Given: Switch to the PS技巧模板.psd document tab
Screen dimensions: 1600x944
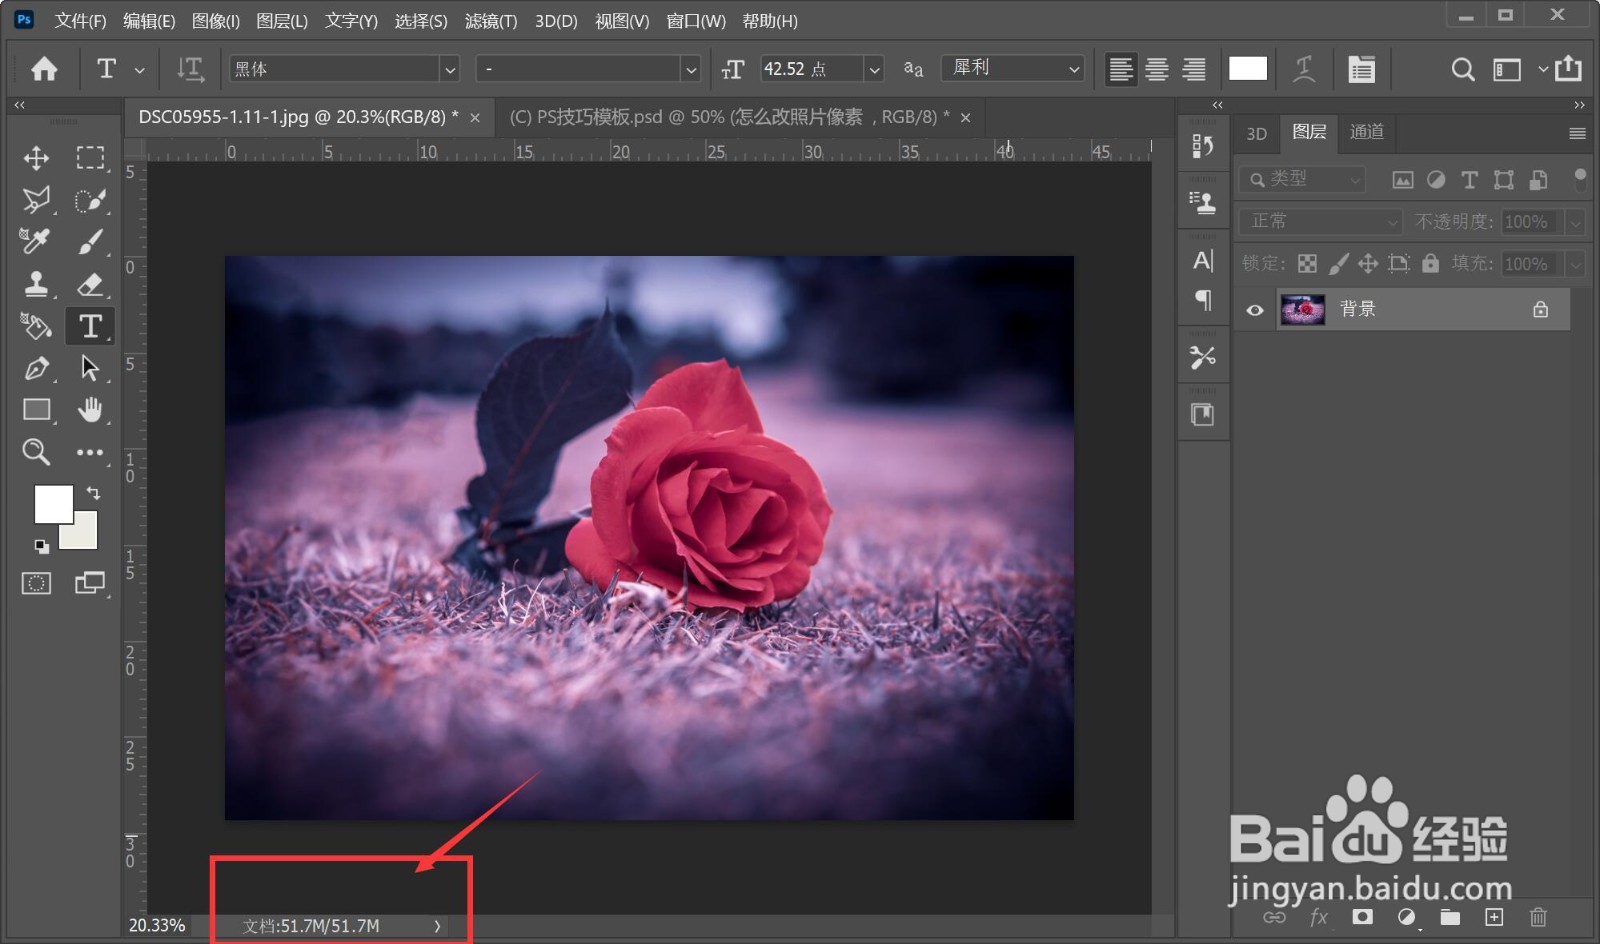Looking at the screenshot, I should point(730,117).
